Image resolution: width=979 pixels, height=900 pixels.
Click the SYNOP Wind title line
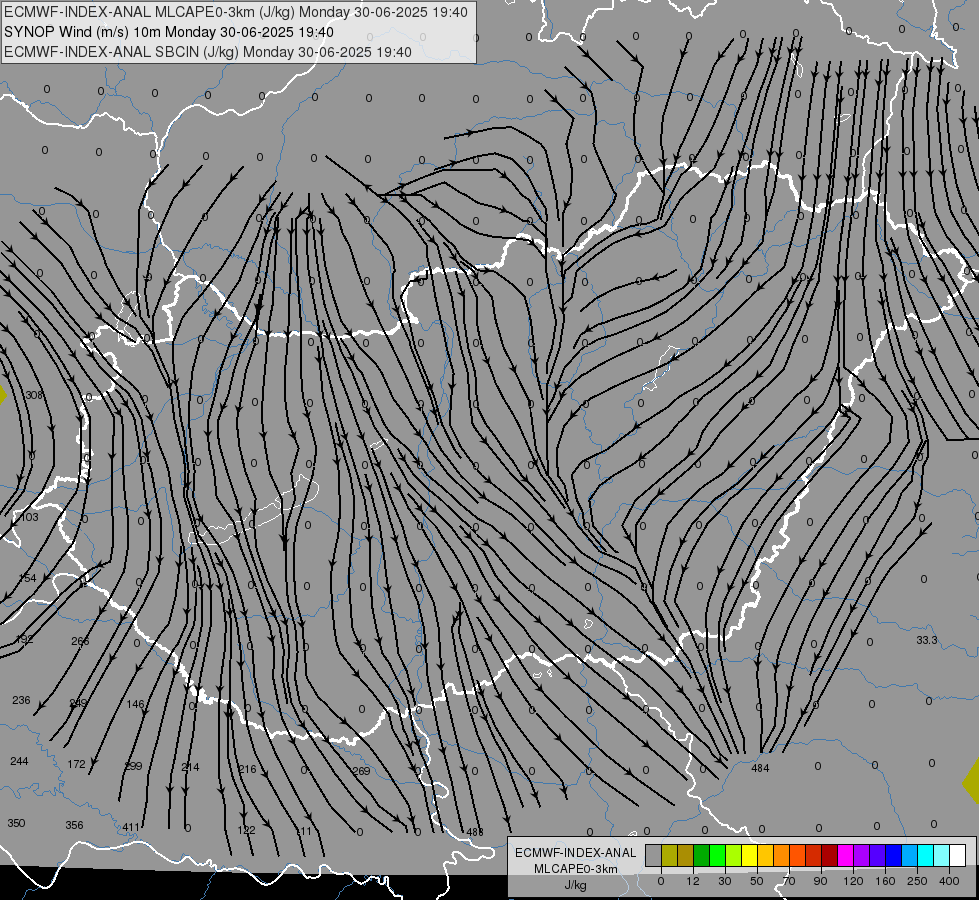pyautogui.click(x=169, y=32)
